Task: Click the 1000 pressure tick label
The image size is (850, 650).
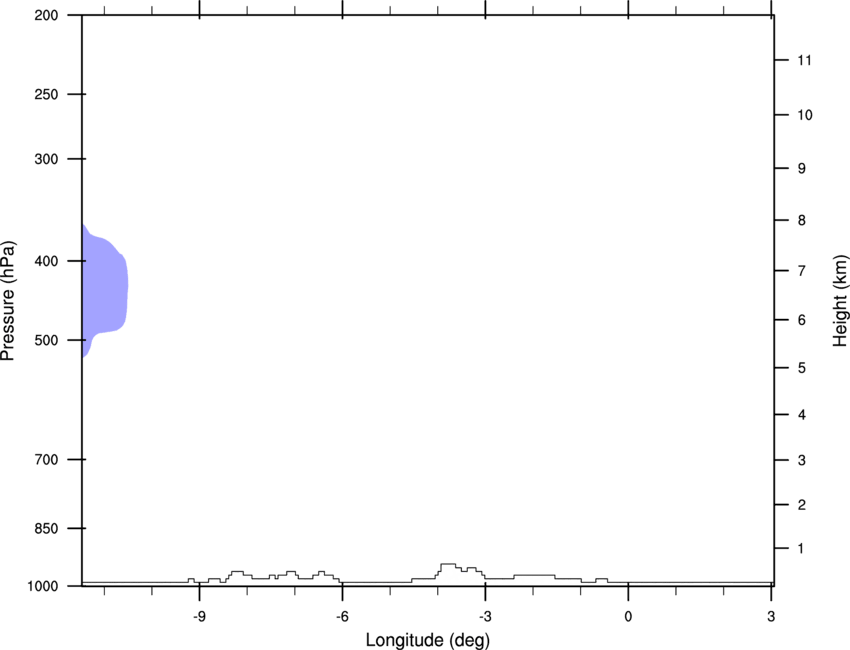Action: 43,587
